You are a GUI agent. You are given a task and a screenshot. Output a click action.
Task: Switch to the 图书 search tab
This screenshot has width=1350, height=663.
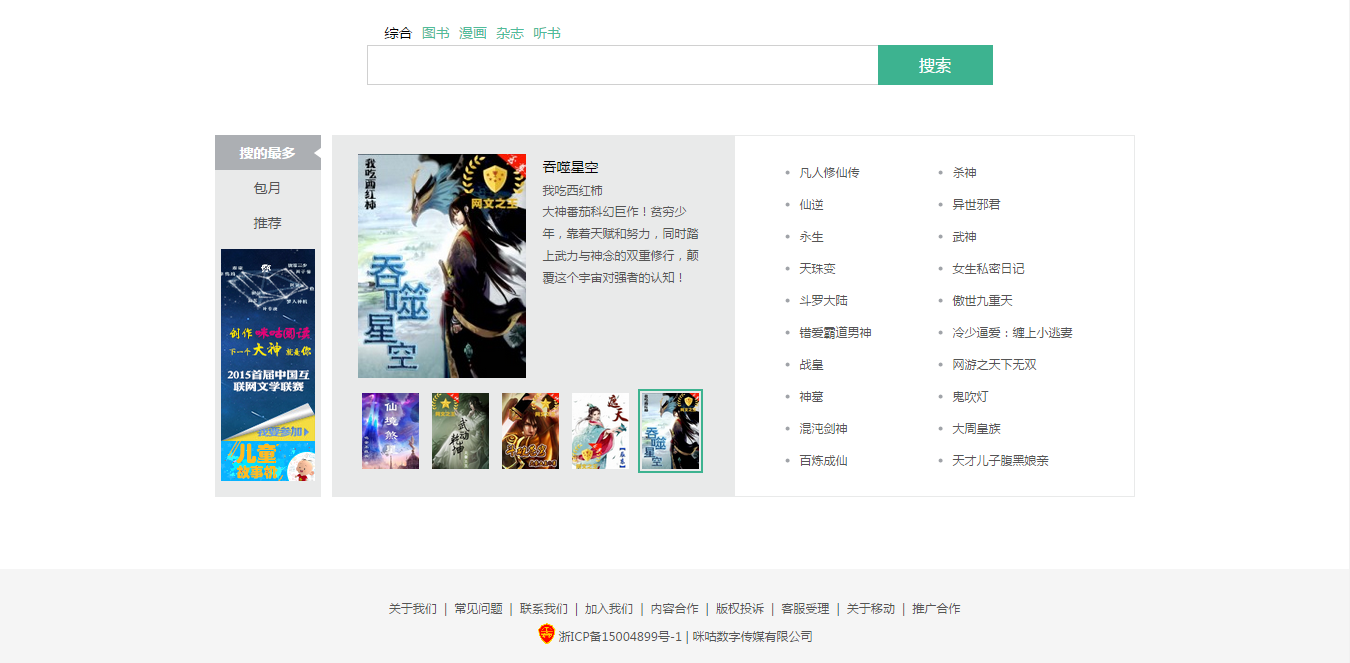click(x=436, y=33)
